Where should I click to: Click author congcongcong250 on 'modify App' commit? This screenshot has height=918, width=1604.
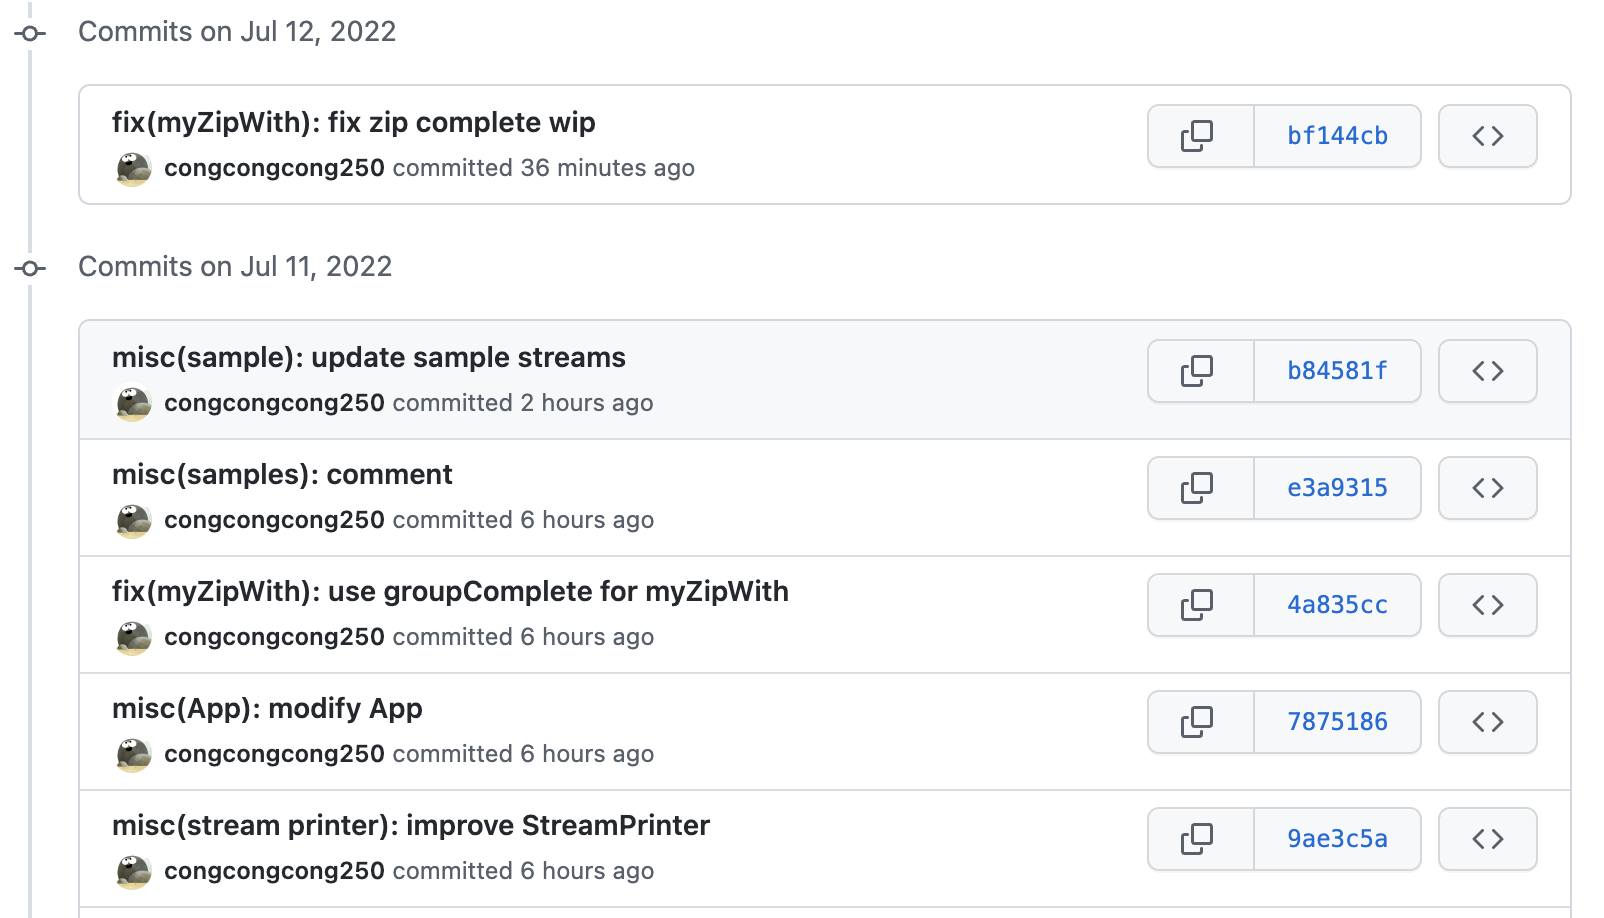pos(274,754)
